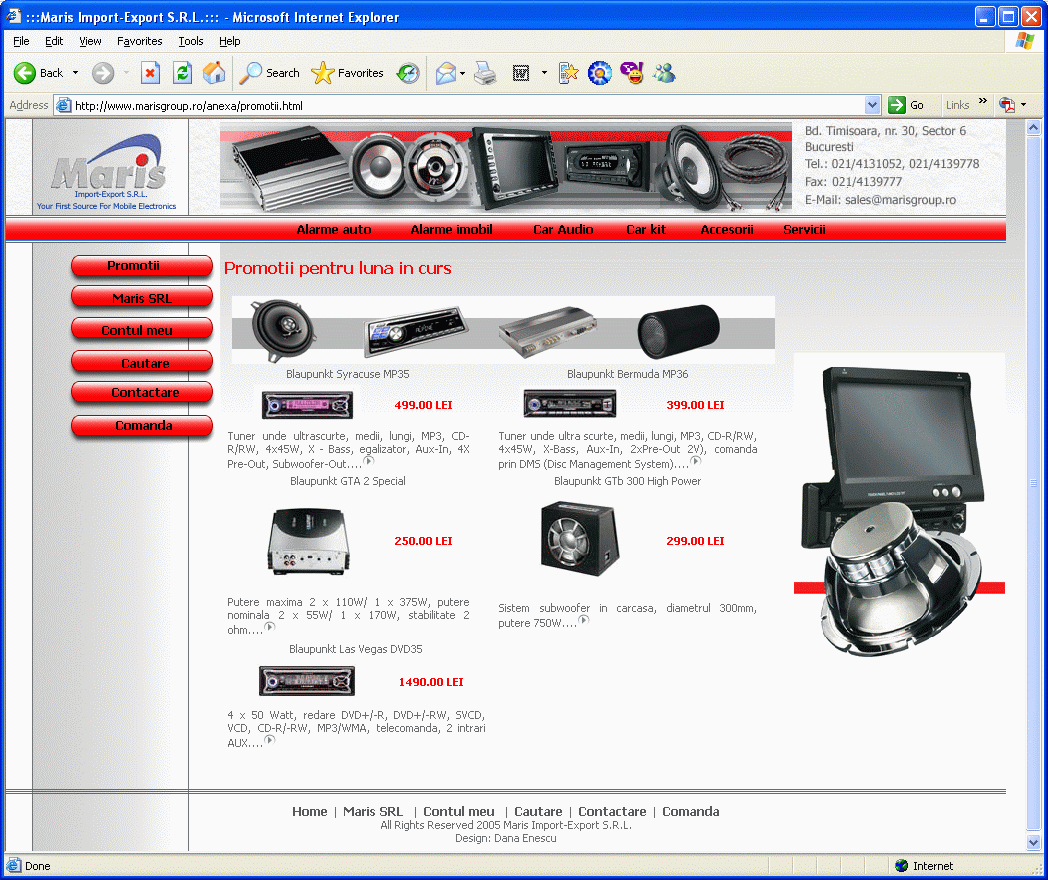The image size is (1048, 880).
Task: Click the Search toolbar button
Action: 270,73
